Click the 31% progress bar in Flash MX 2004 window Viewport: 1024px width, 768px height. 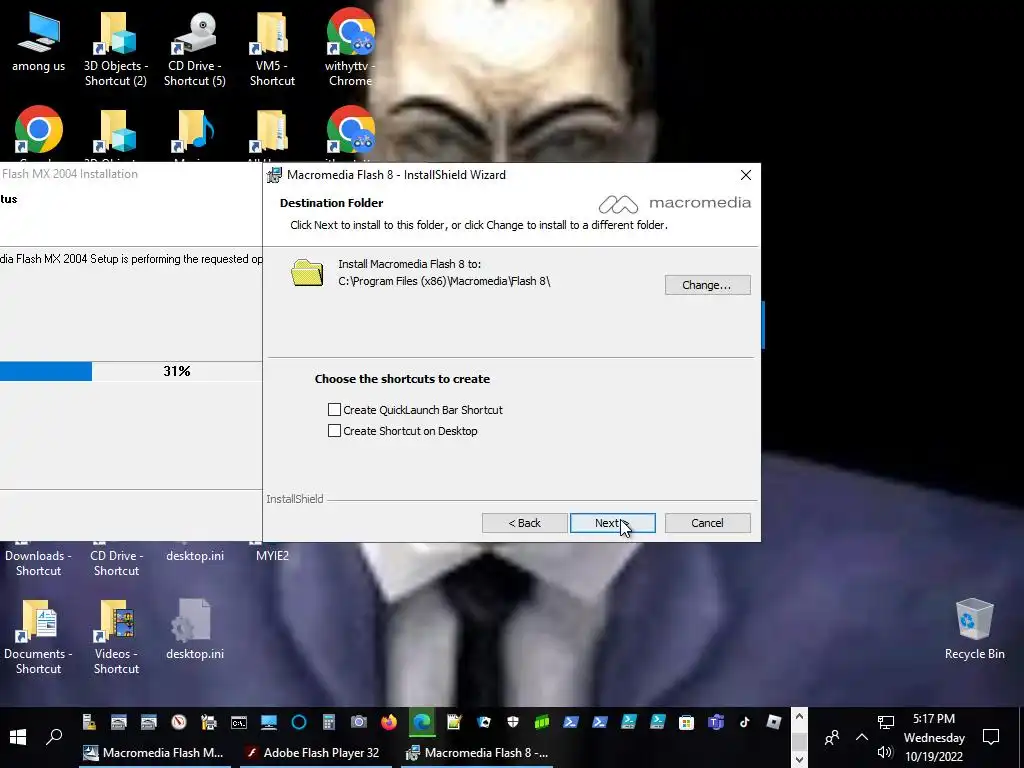[131, 371]
